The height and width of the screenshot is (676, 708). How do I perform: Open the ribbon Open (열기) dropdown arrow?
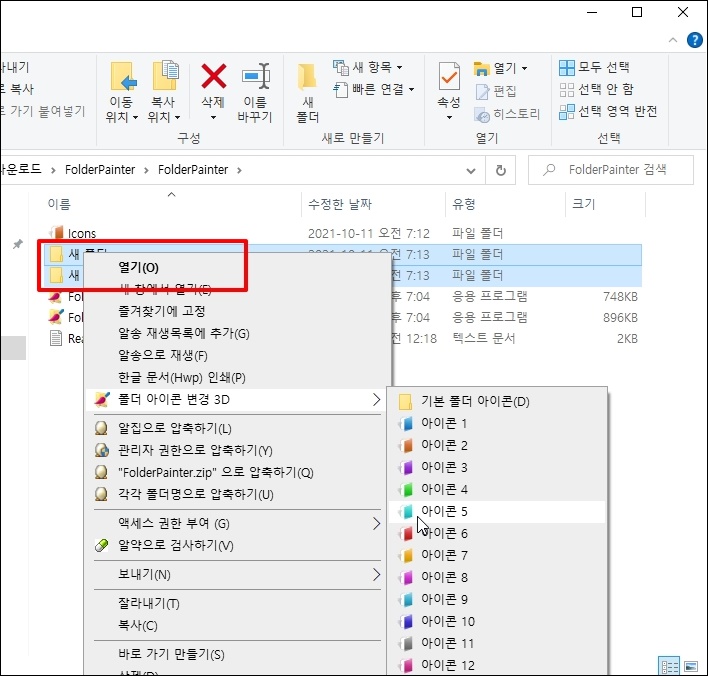pos(525,69)
